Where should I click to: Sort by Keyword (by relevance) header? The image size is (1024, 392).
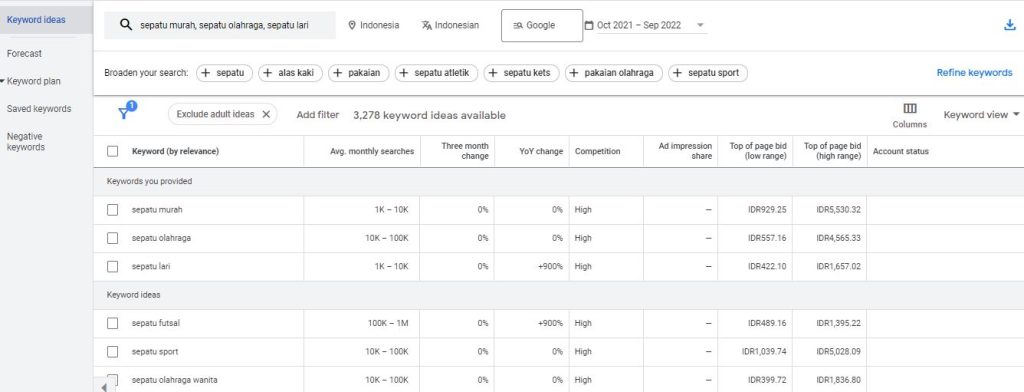pyautogui.click(x=175, y=152)
